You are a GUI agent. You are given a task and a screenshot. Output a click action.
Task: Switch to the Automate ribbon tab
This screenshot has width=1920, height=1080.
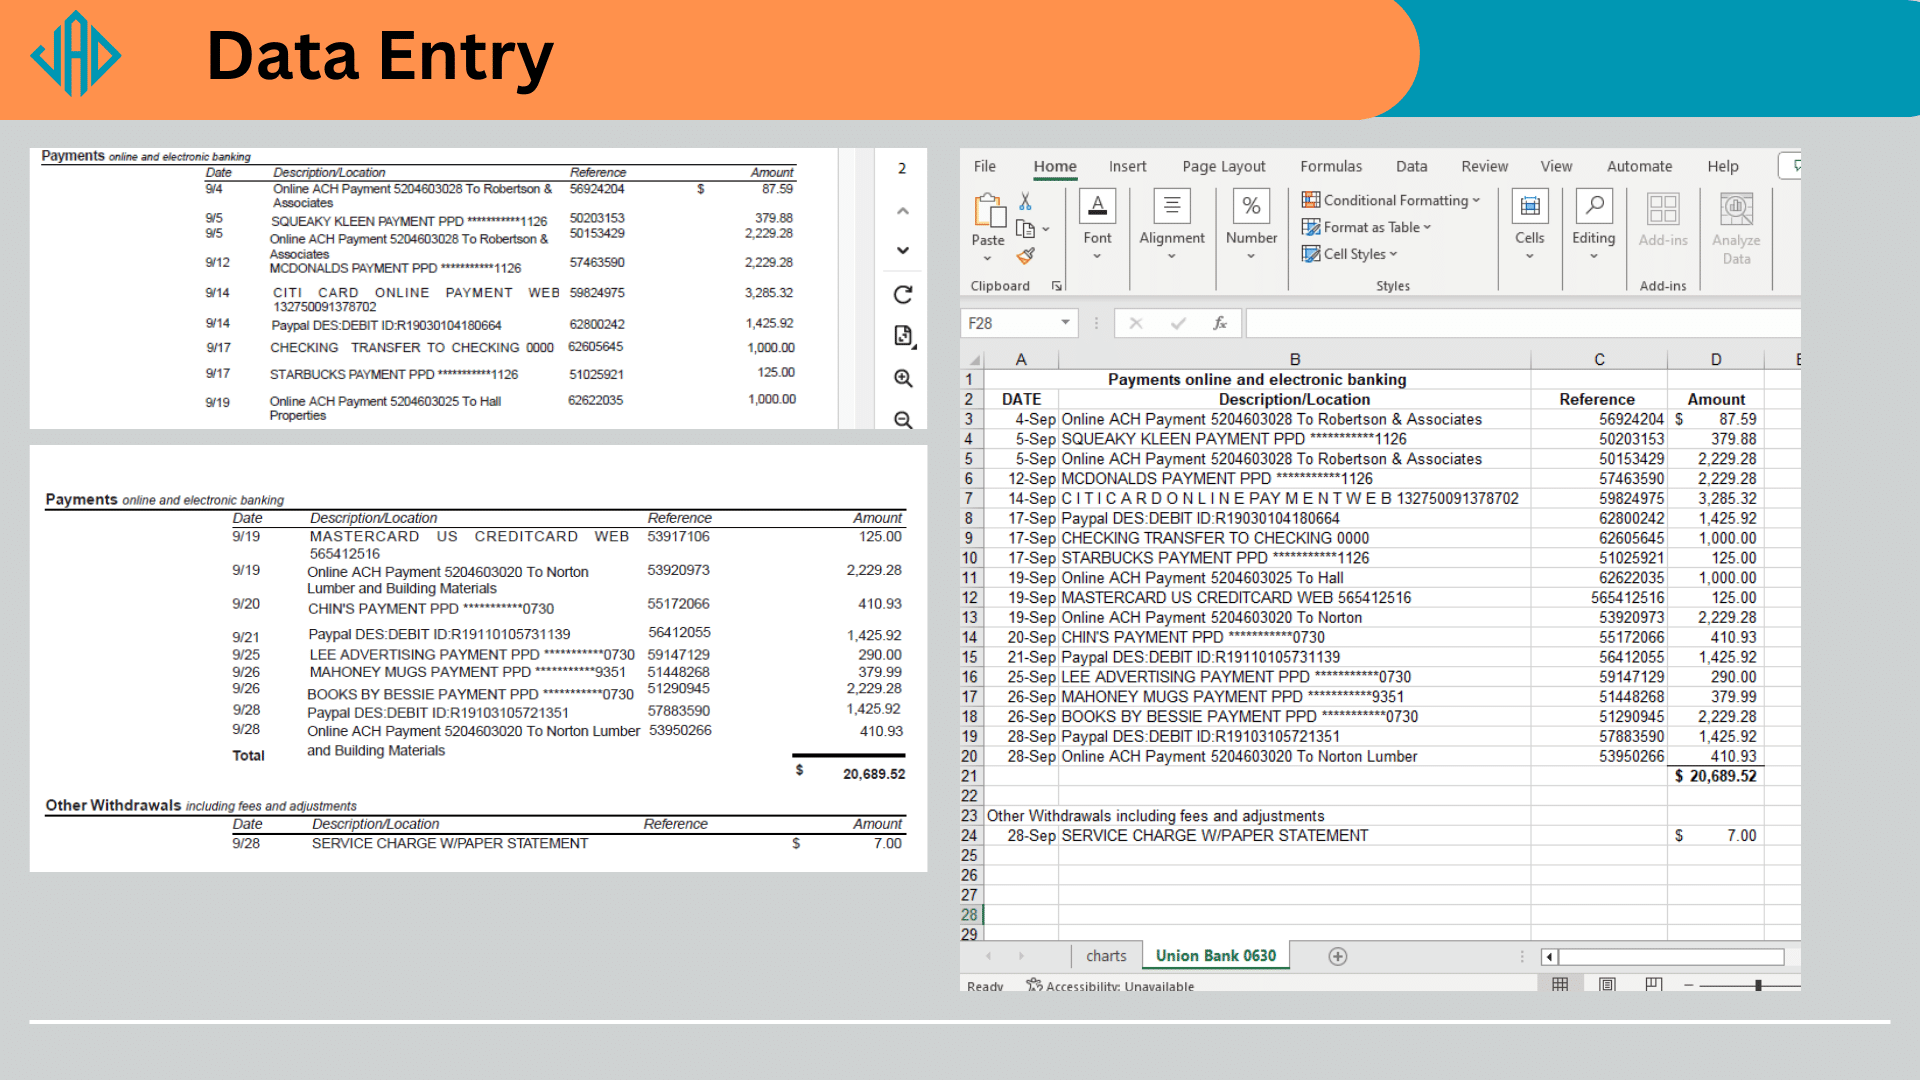click(1639, 166)
